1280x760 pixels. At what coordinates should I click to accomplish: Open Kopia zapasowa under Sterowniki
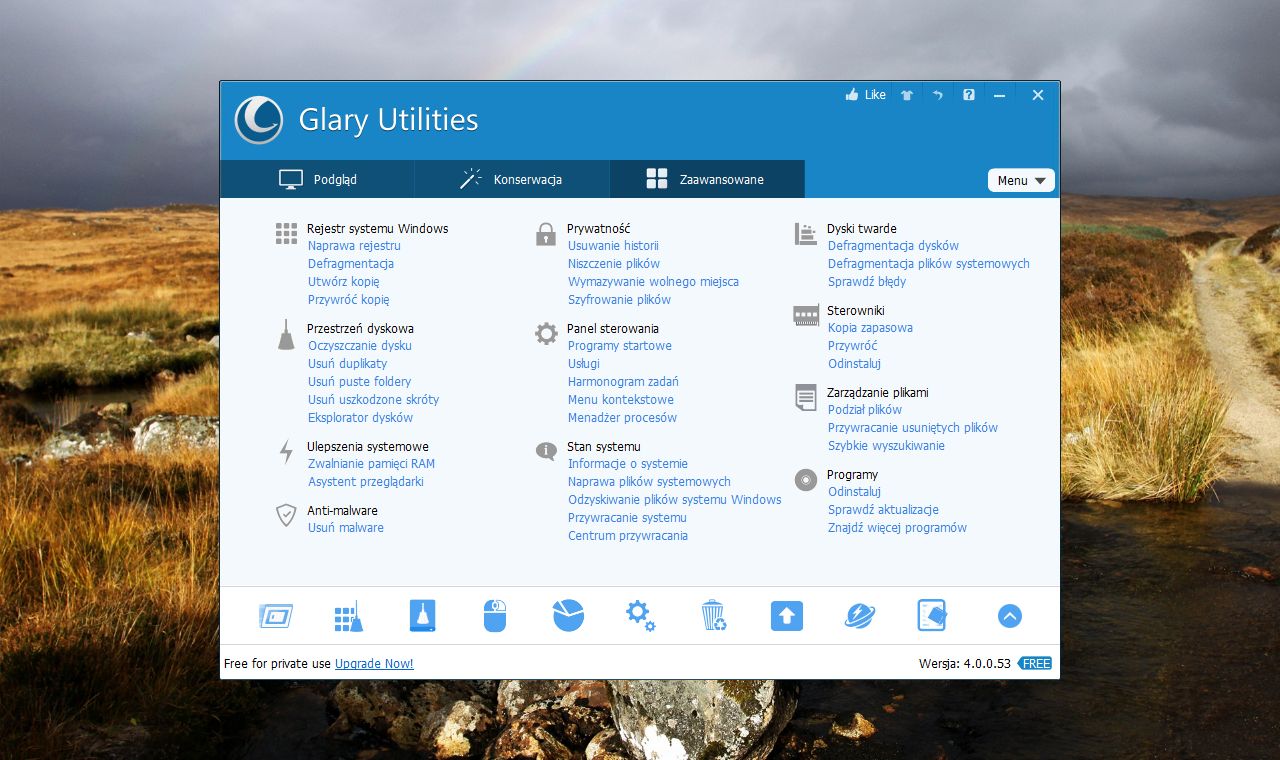(870, 327)
